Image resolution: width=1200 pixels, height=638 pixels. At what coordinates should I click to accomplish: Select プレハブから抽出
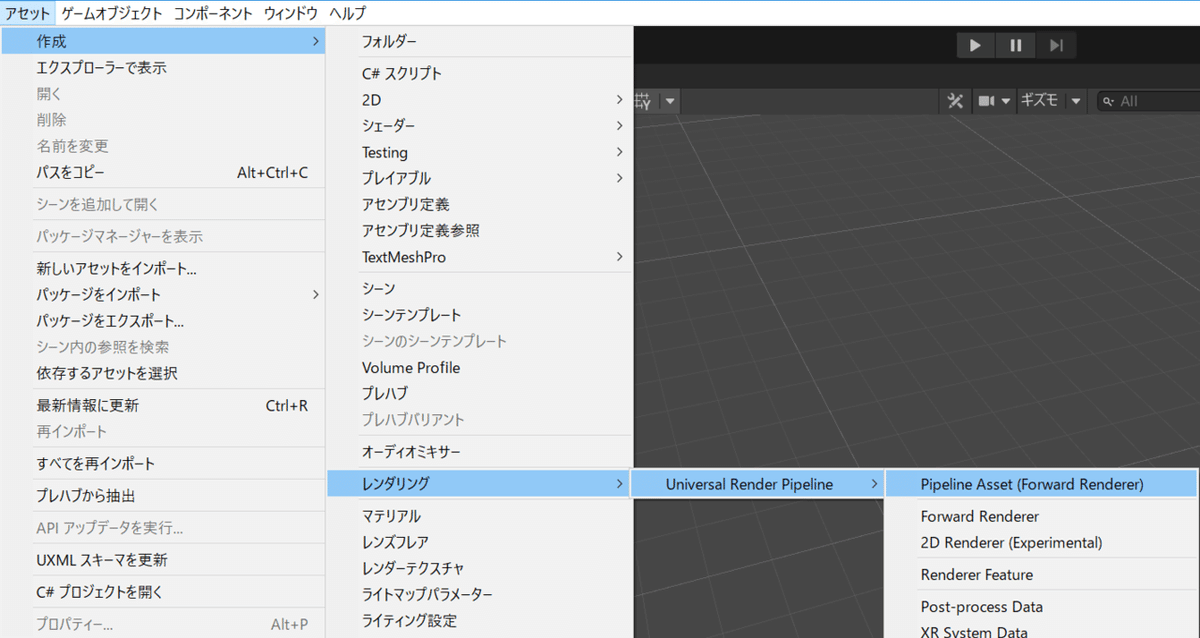click(163, 496)
